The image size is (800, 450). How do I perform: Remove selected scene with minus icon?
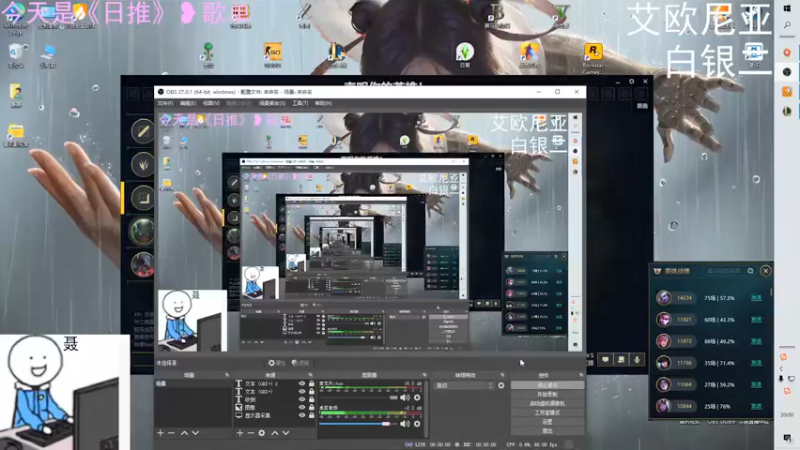click(x=171, y=433)
